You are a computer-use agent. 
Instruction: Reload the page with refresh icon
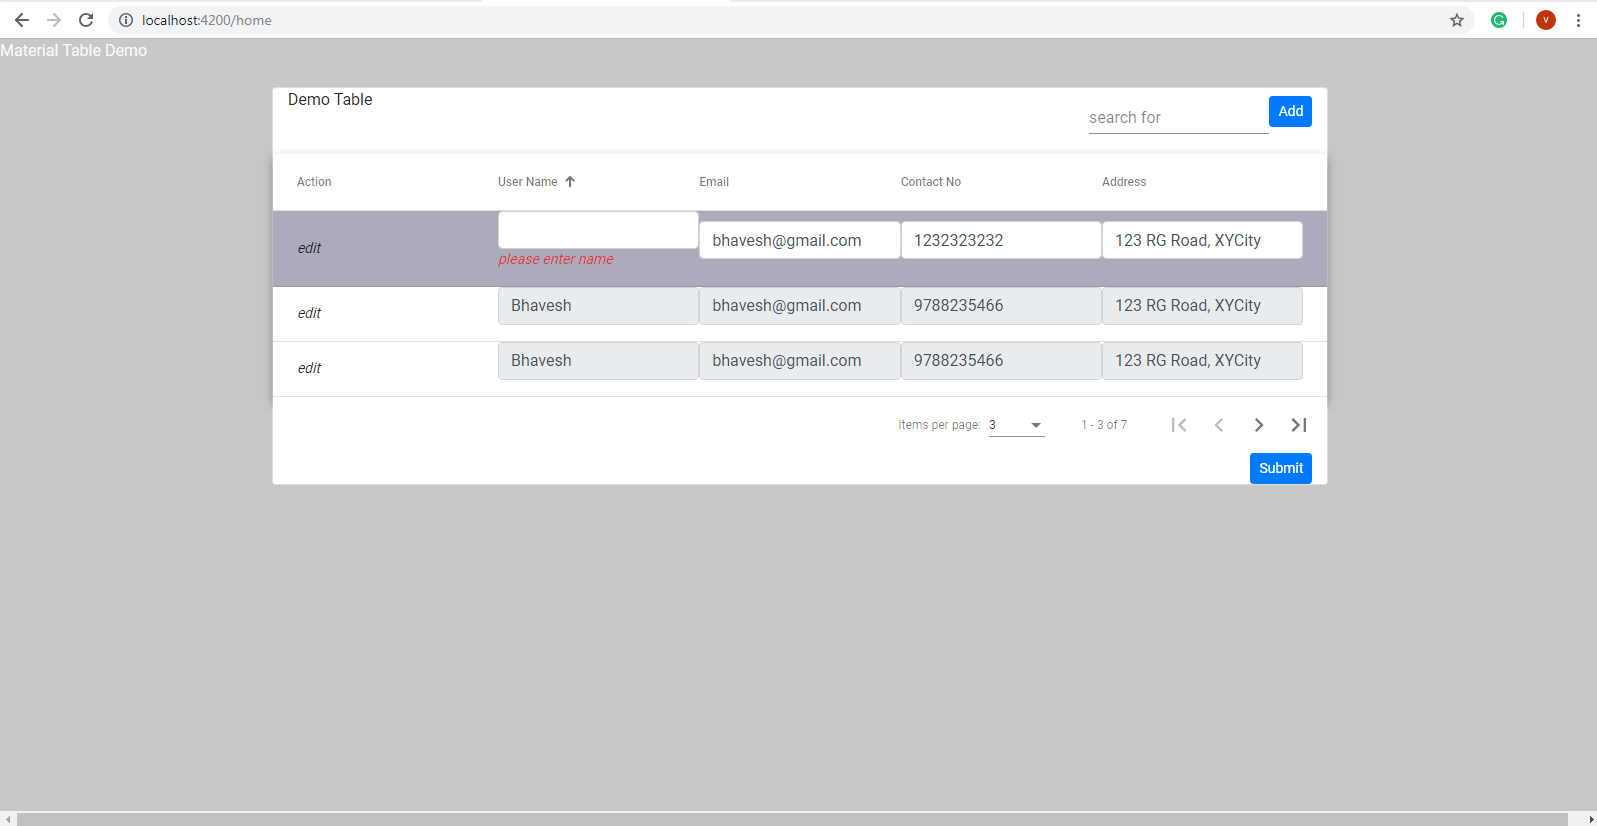pos(86,20)
